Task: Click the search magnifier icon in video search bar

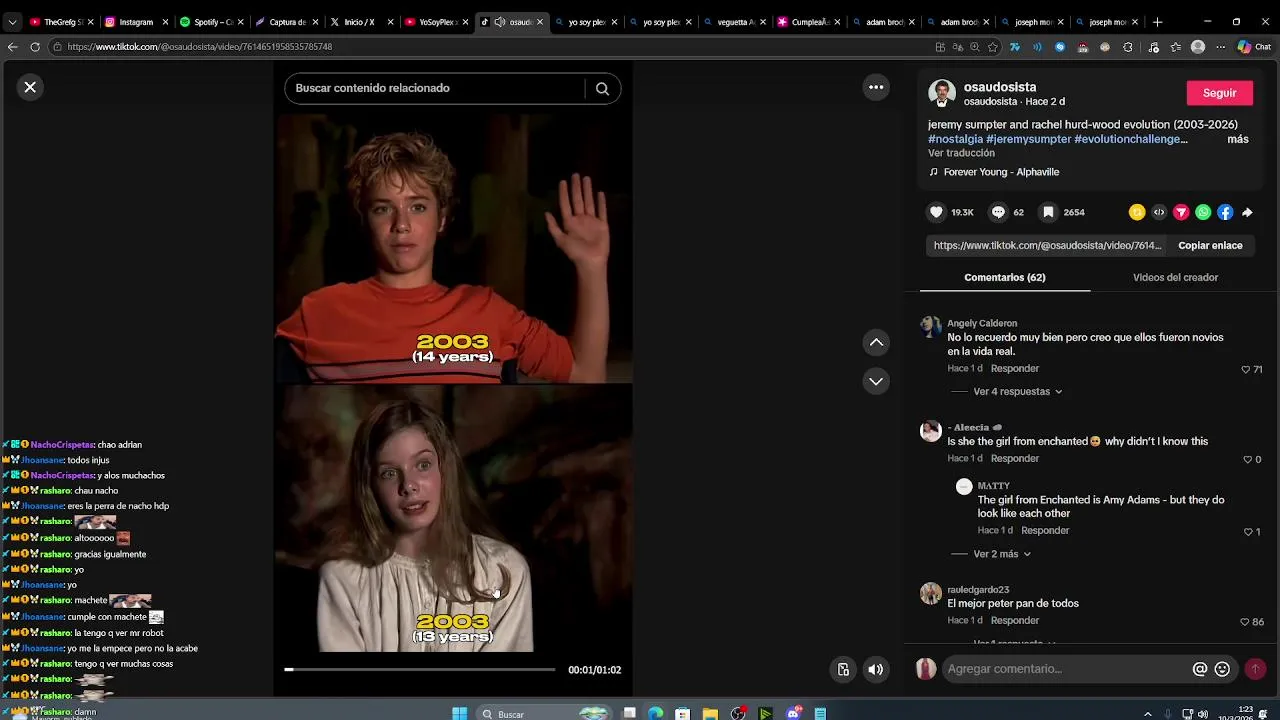Action: coord(602,88)
